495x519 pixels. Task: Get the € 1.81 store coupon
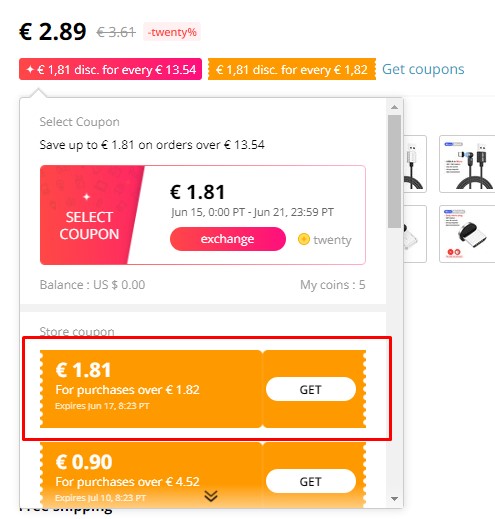point(311,389)
